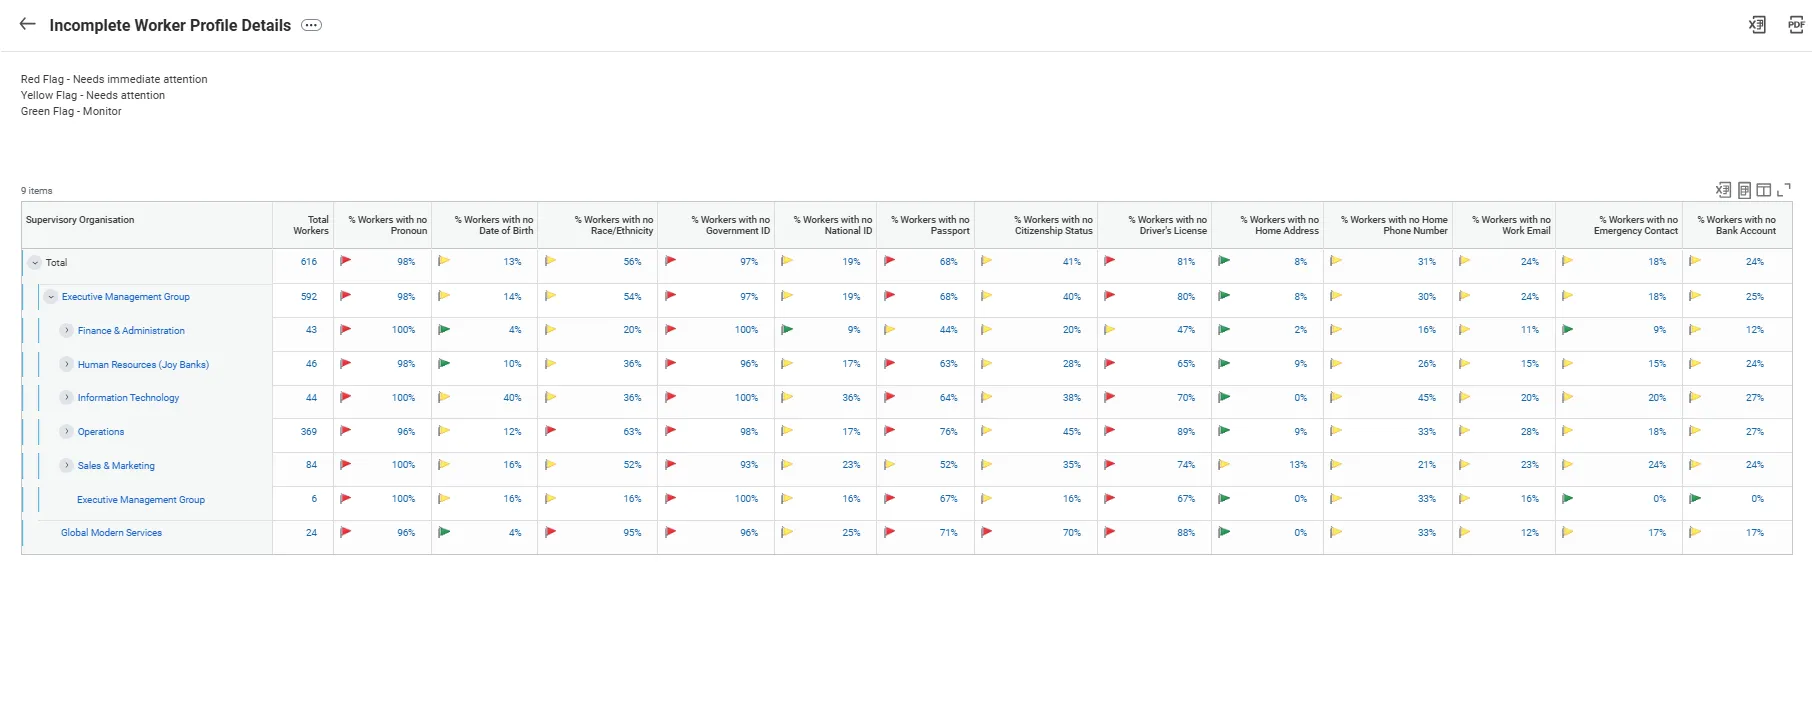Click 45% in Information Technology Home Phone column
The height and width of the screenshot is (710, 1812).
coord(1427,398)
